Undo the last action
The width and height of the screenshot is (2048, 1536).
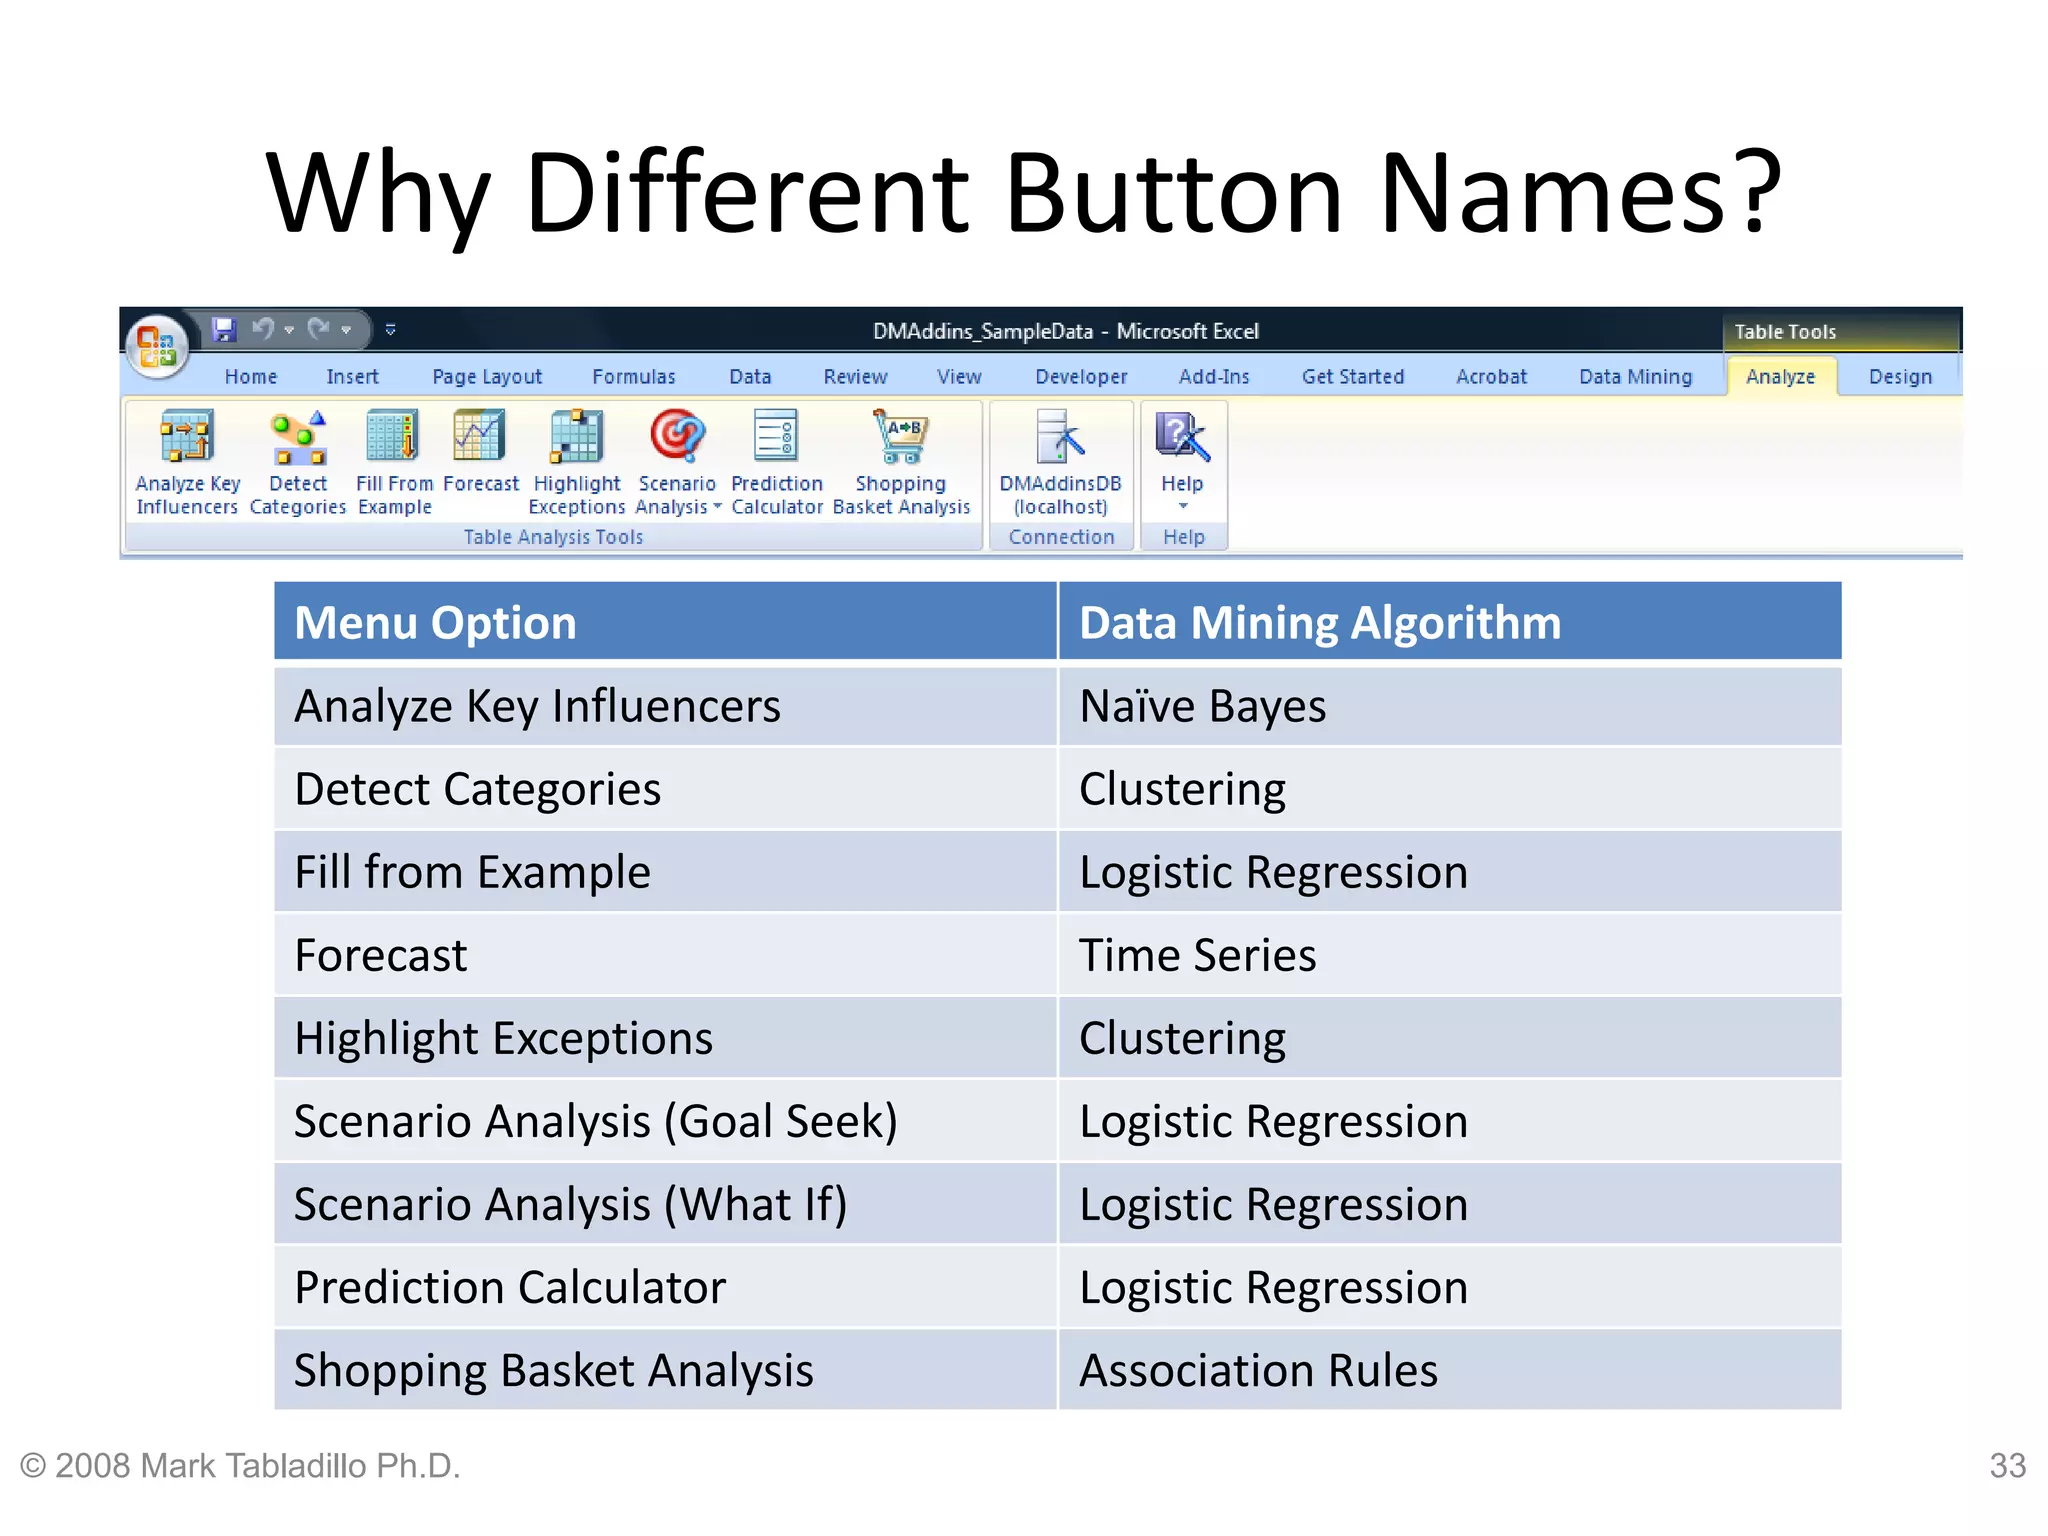point(263,329)
